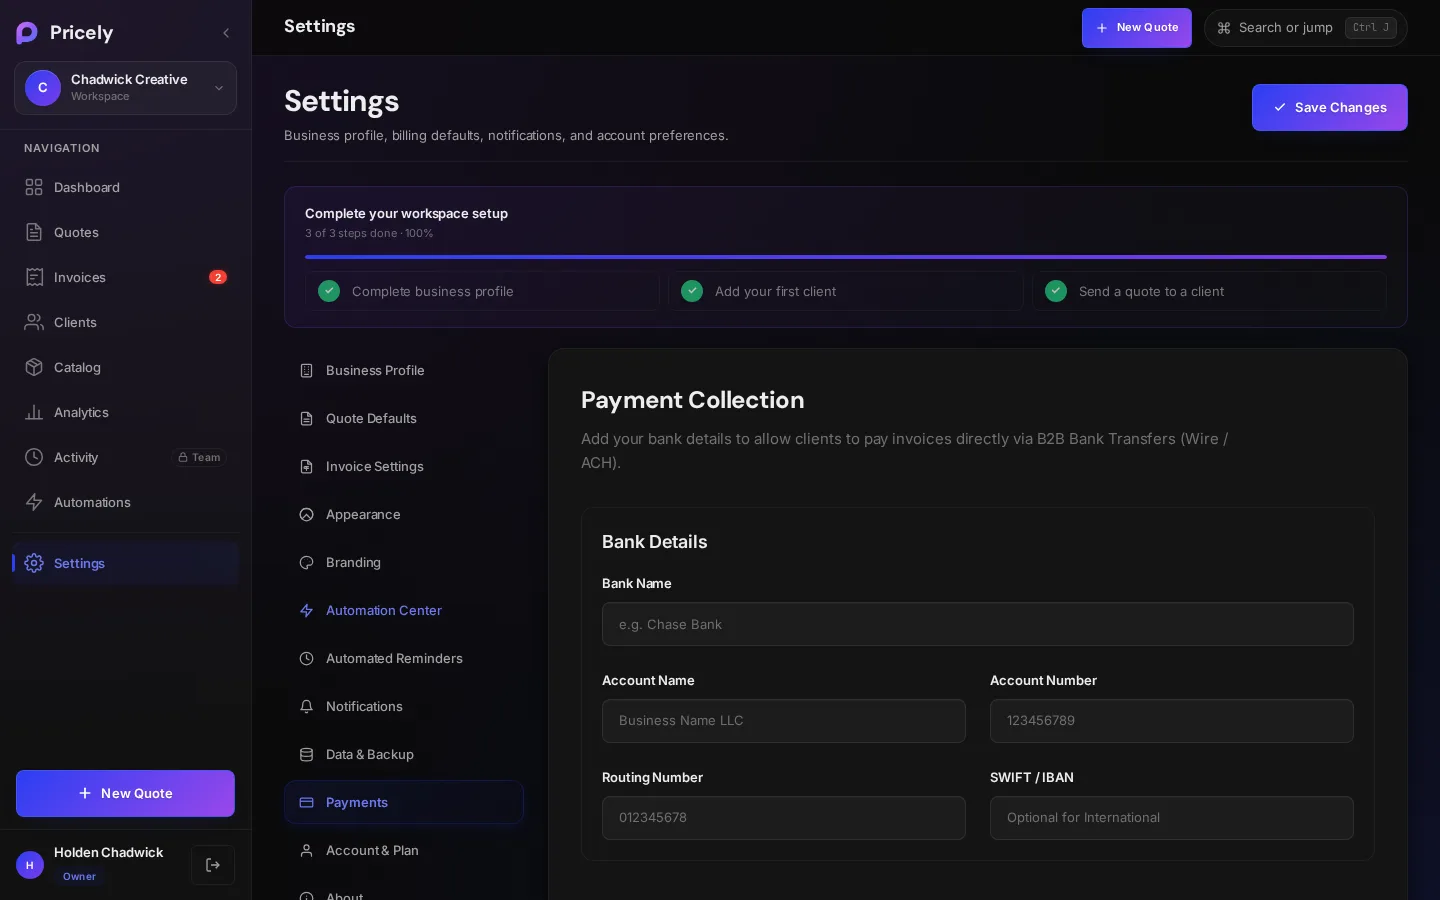
Task: Open the Search or jump box
Action: (x=1306, y=28)
